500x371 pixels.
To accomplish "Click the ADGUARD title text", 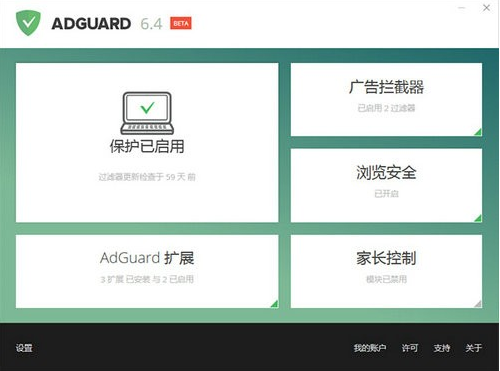I will (91, 24).
